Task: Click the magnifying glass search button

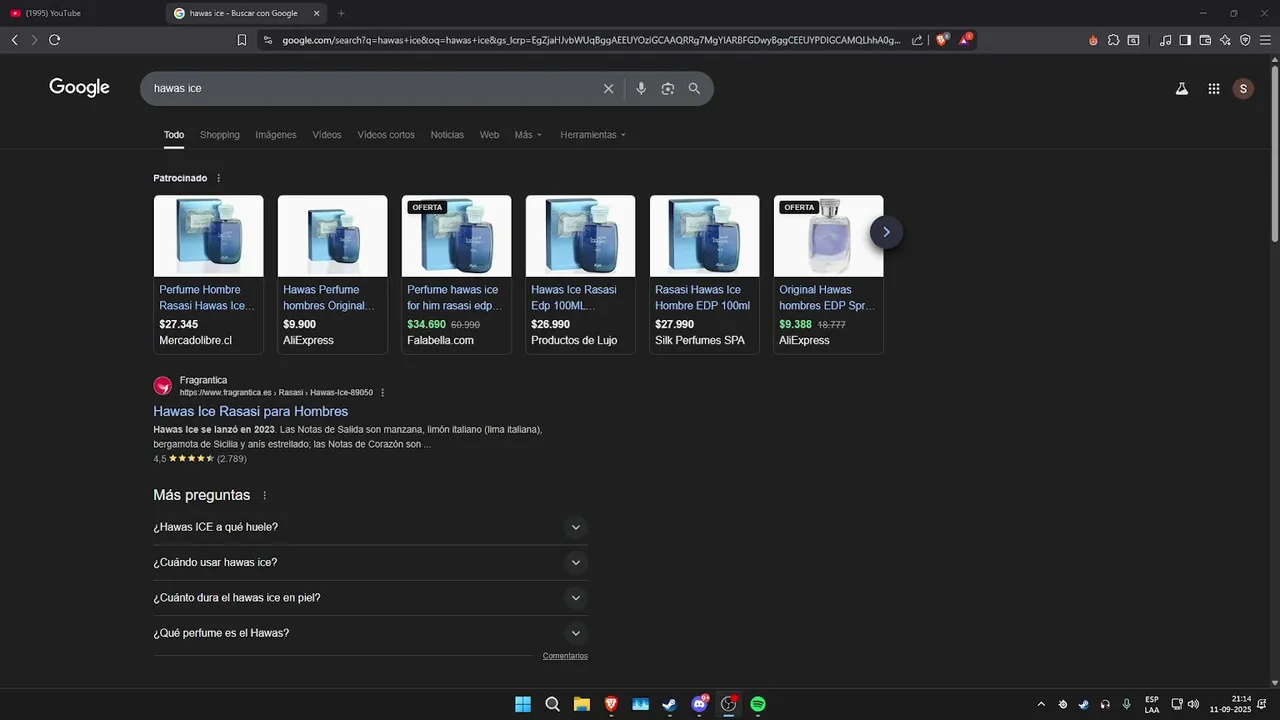Action: click(694, 89)
